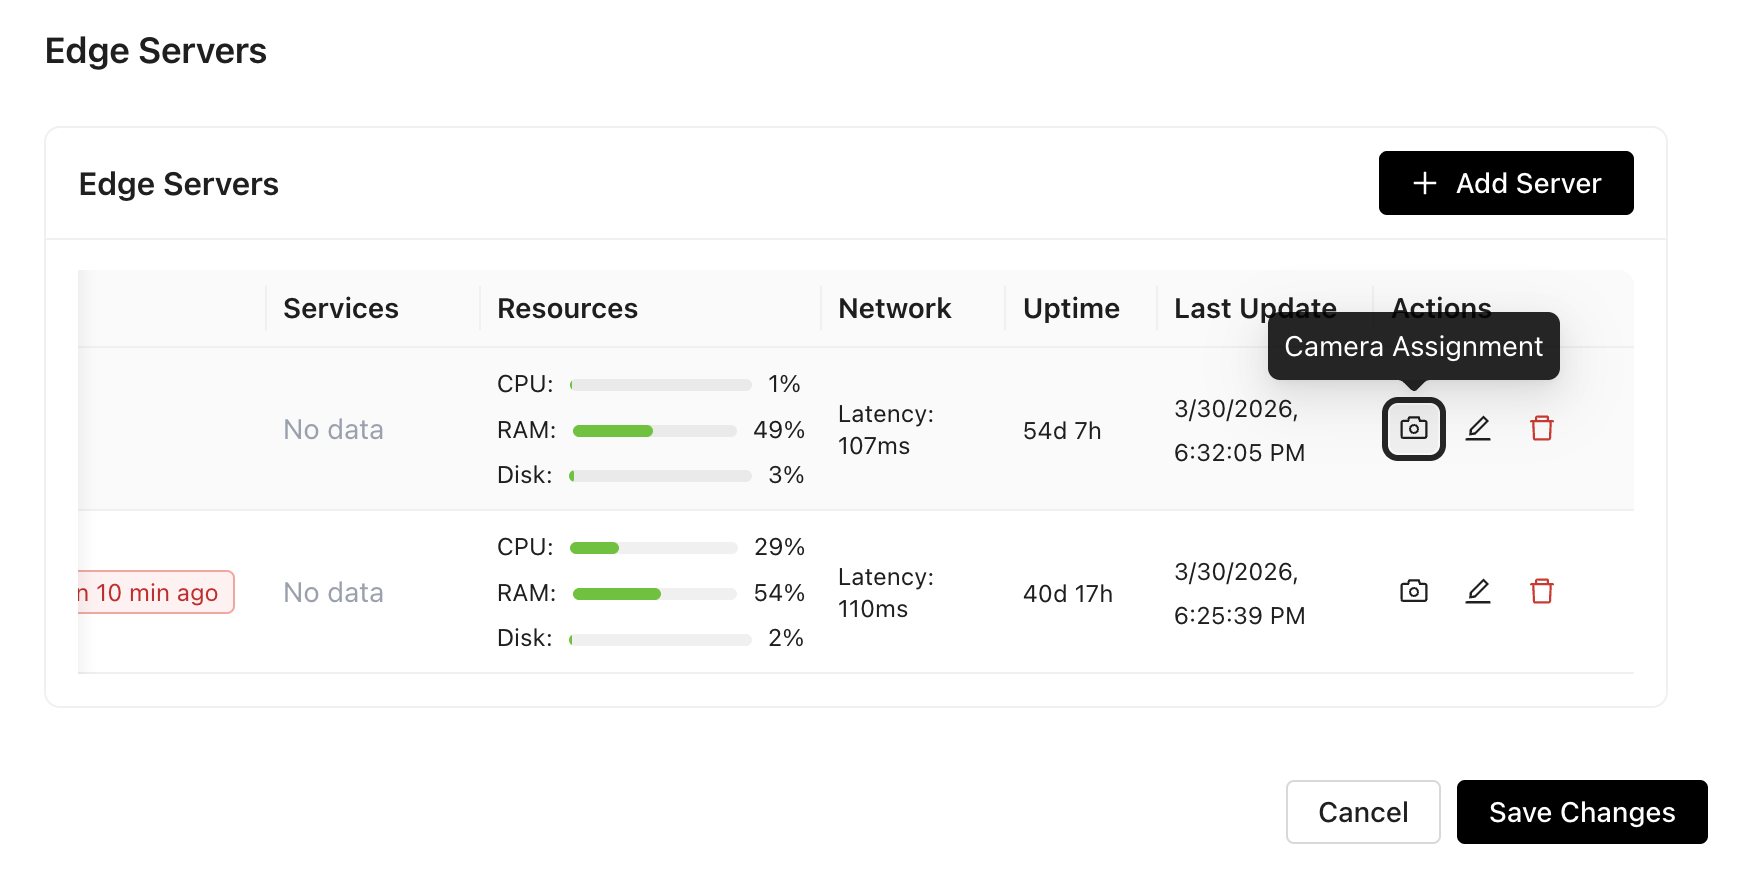Click the 3/30/2026, 6:25:39 PM timestamp
The image size is (1746, 874).
pos(1239,594)
